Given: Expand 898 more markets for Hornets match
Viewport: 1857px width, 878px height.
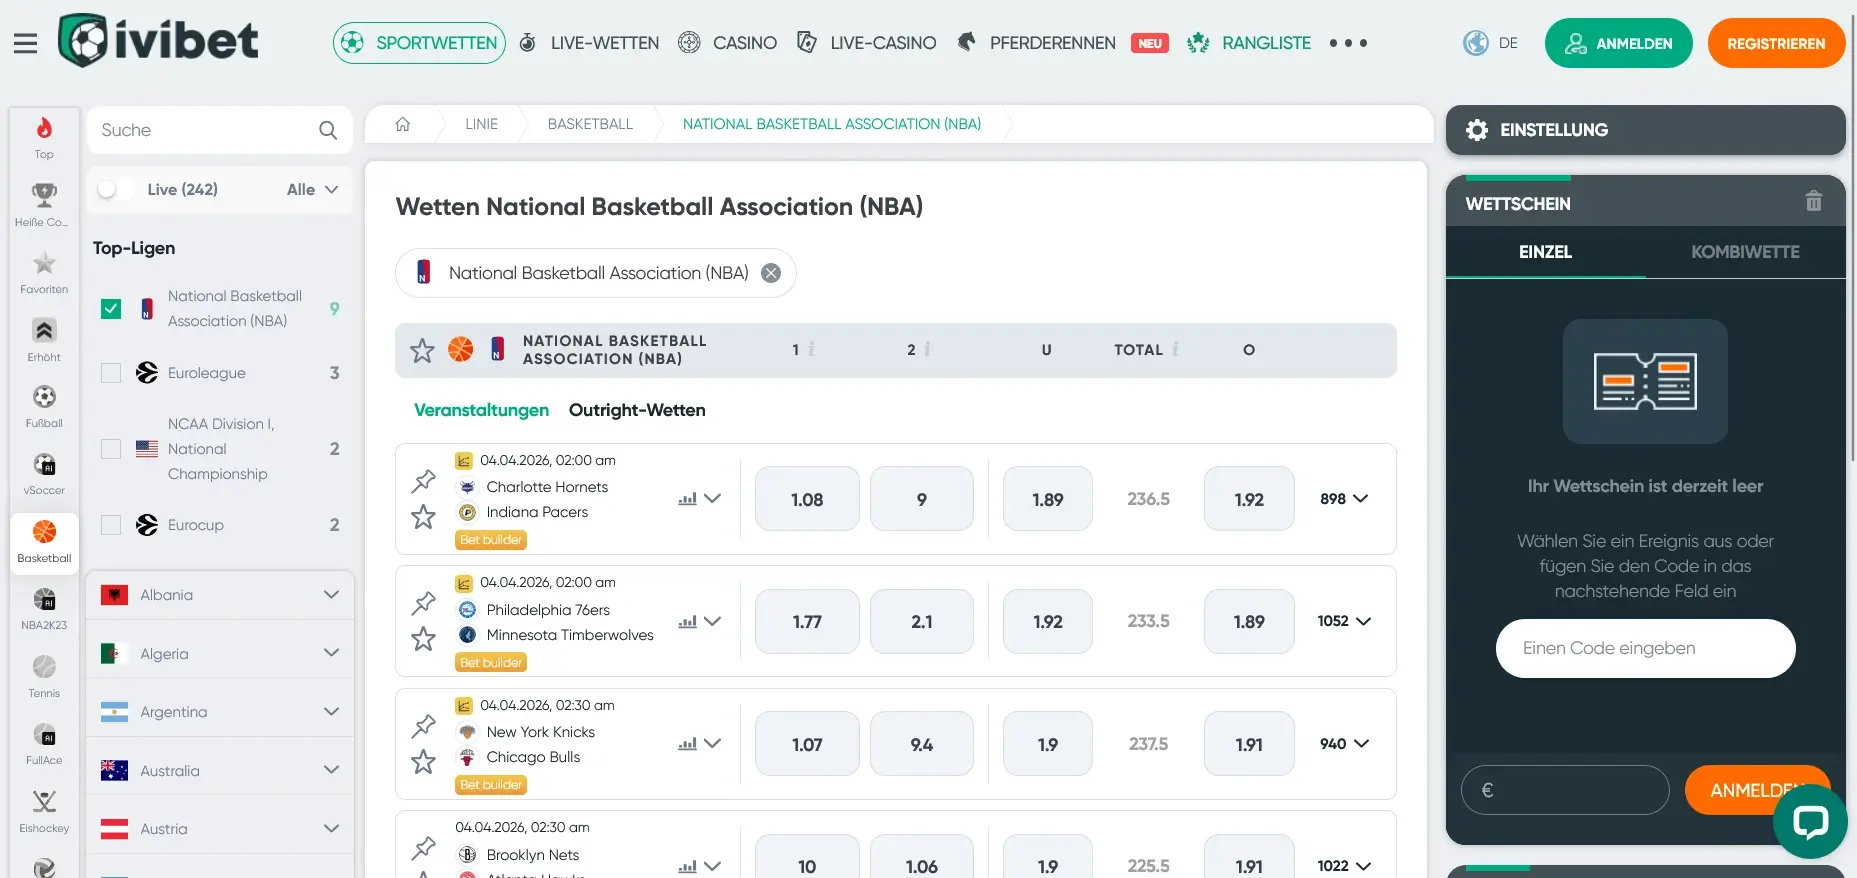Looking at the screenshot, I should click(1344, 499).
